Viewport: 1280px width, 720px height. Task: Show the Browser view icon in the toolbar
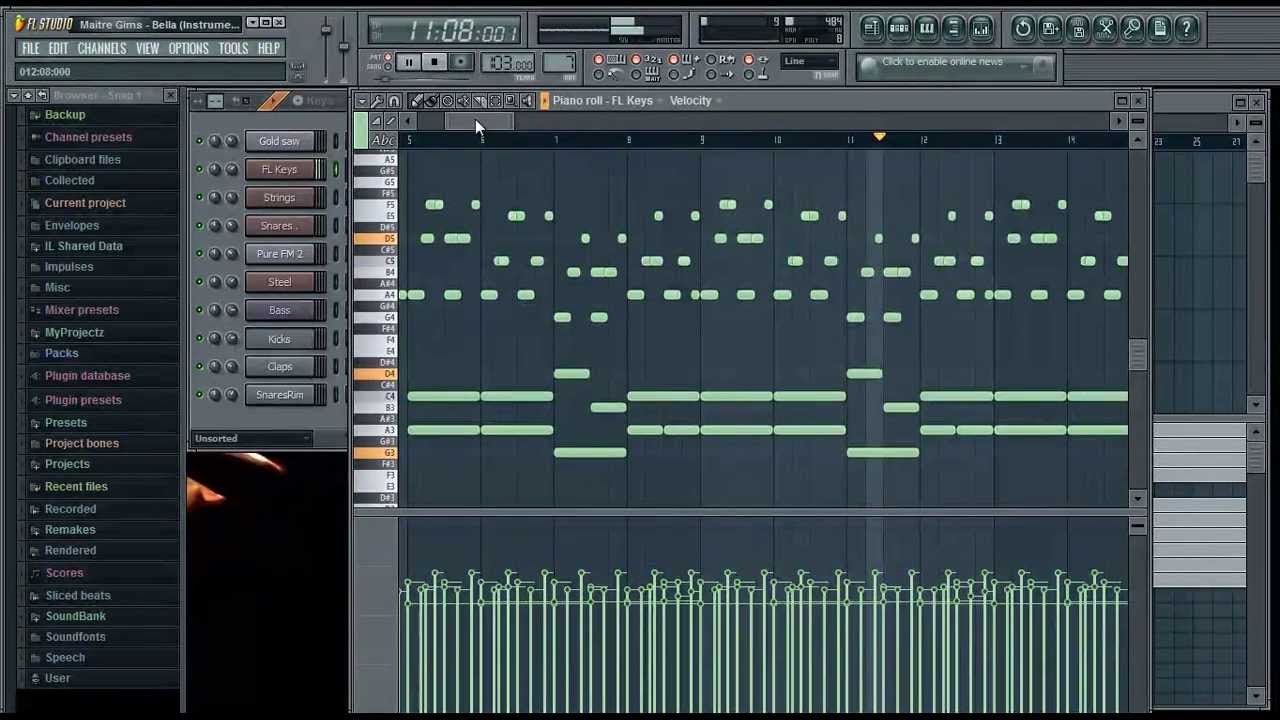point(953,28)
